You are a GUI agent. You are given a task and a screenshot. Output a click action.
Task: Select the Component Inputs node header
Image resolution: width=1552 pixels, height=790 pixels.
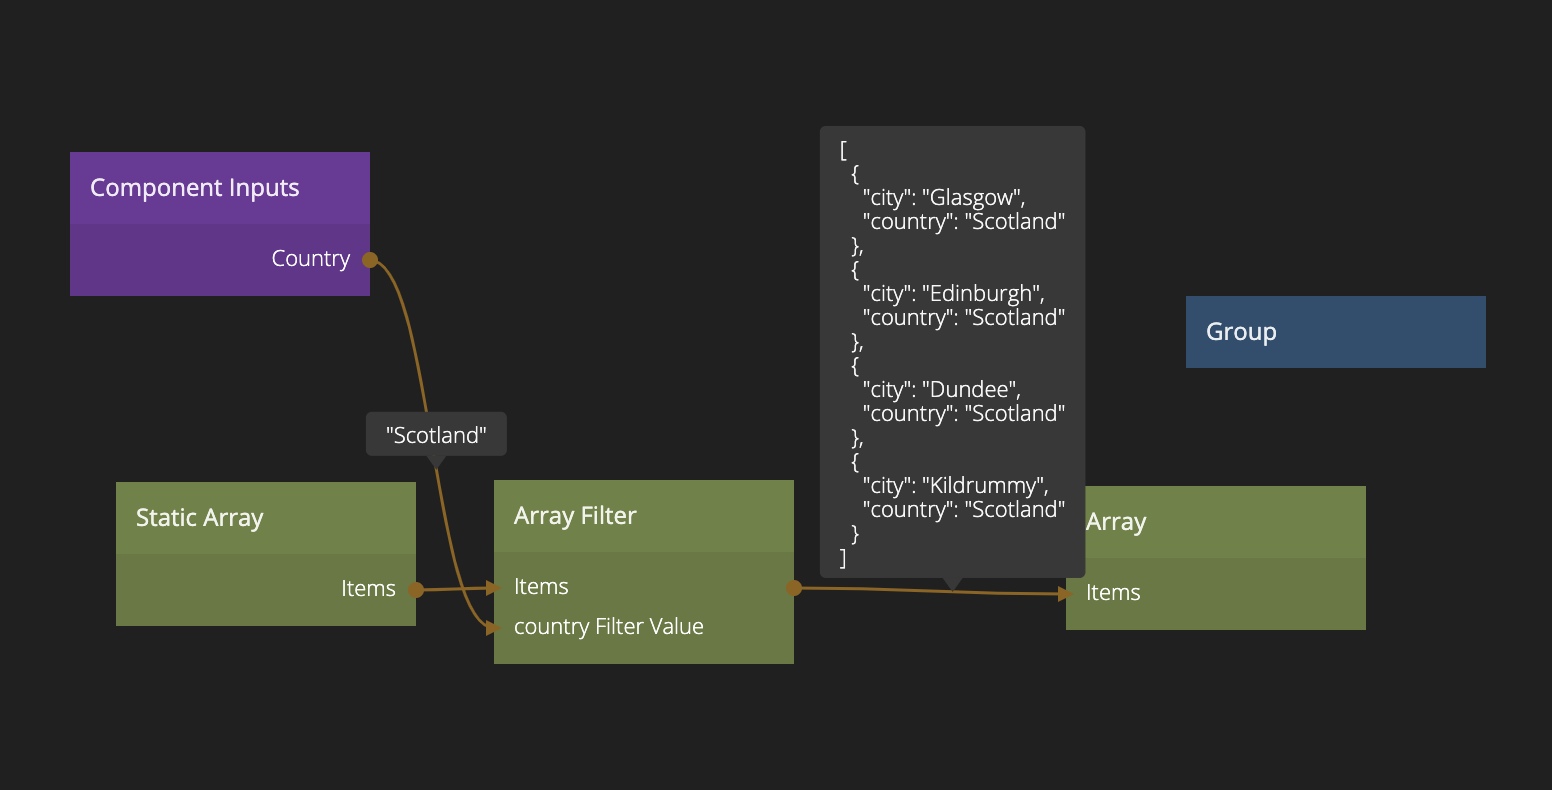[x=195, y=188]
